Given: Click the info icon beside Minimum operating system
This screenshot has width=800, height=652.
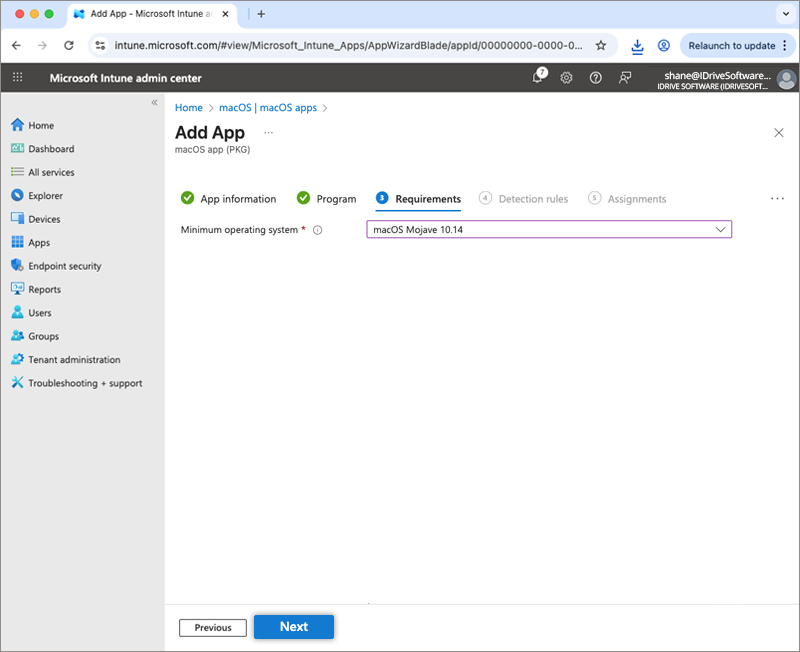Looking at the screenshot, I should click(x=318, y=230).
